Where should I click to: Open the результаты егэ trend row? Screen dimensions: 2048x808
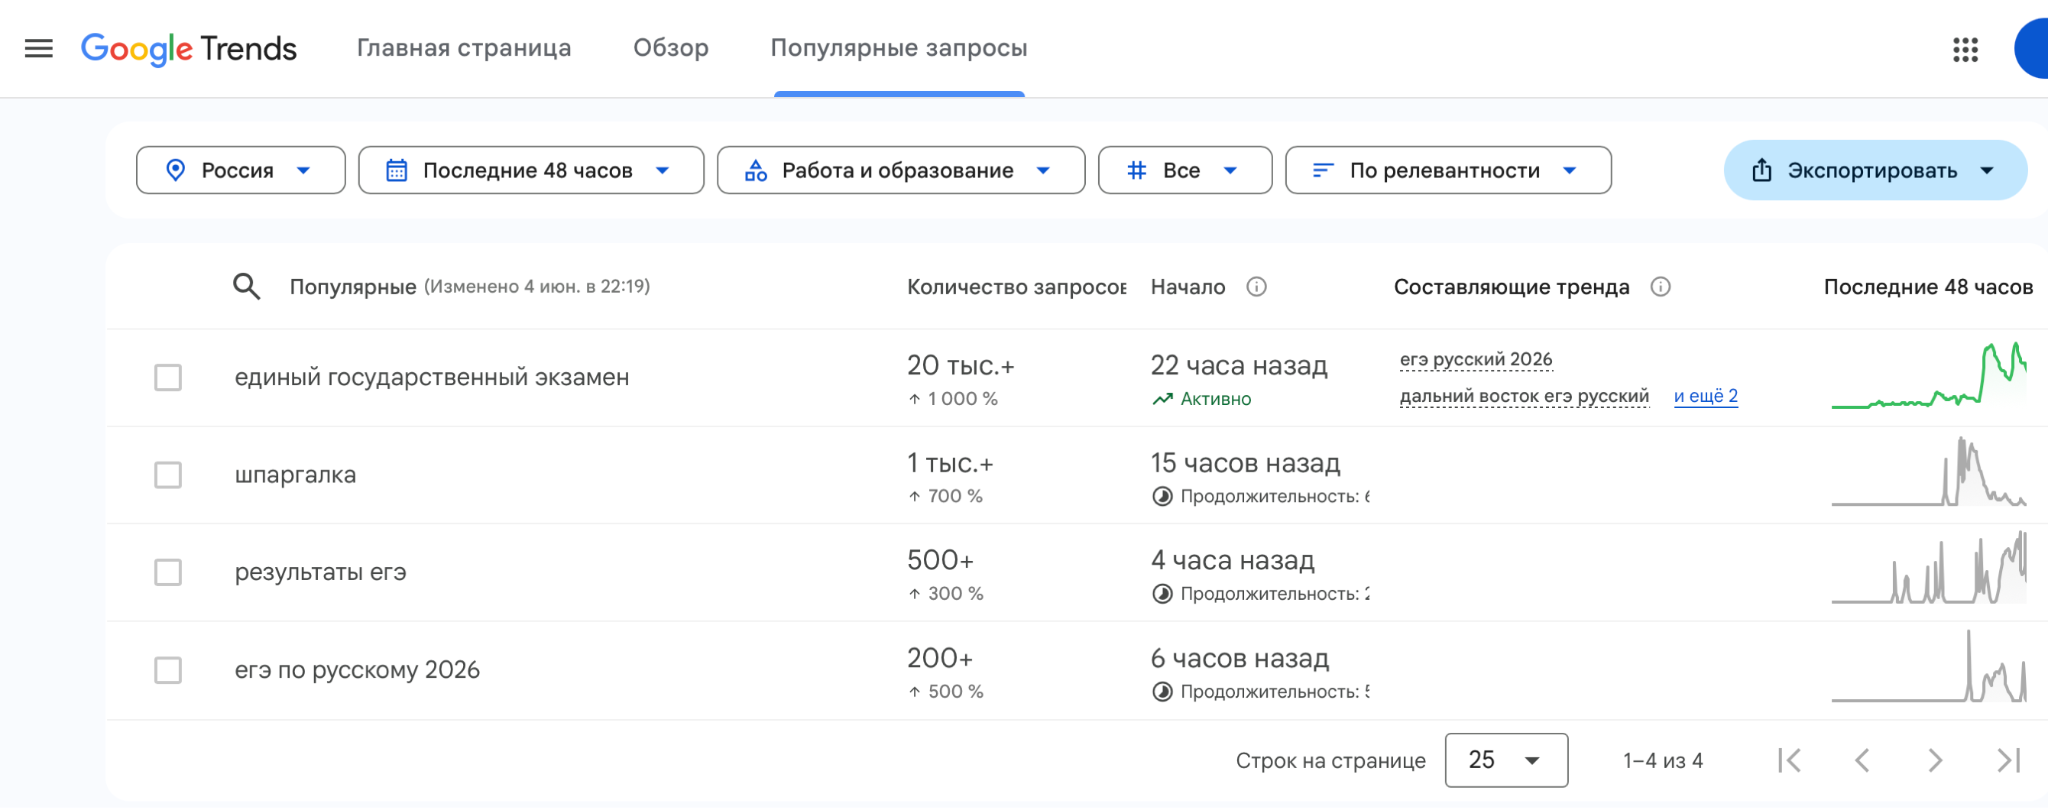(x=320, y=572)
